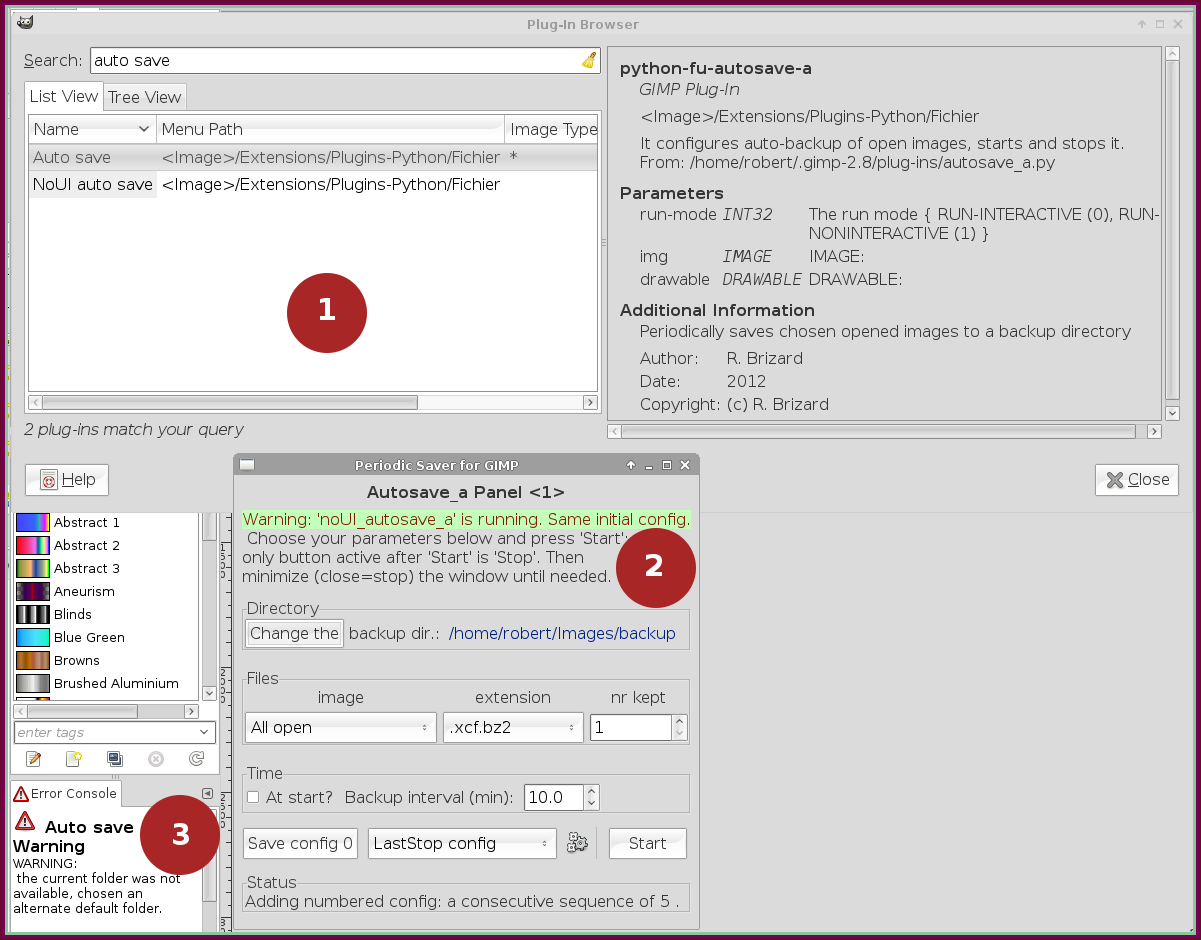The height and width of the screenshot is (940, 1201).
Task: Select the Aneurism gradient
Action: [x=106, y=591]
